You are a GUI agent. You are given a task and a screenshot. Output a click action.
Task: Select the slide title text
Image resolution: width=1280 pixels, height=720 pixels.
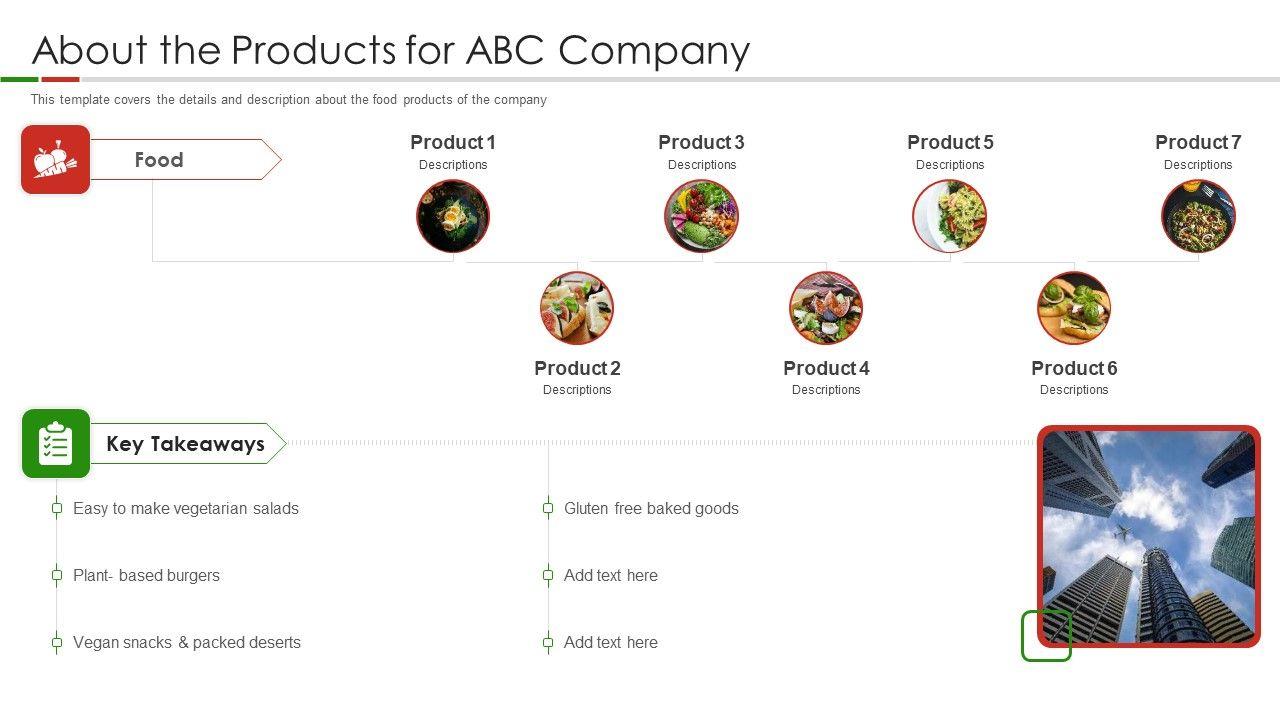[391, 50]
